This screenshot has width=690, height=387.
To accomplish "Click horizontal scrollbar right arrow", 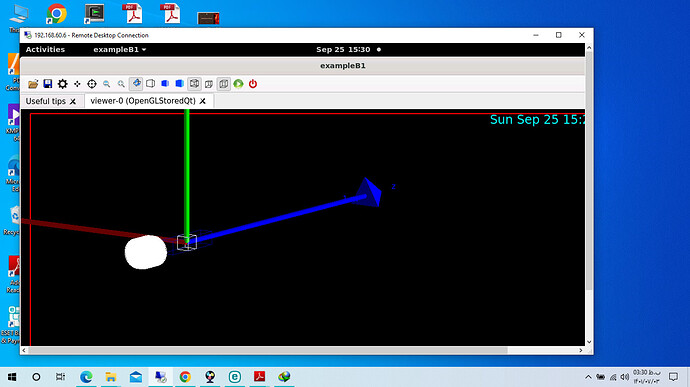I will [x=581, y=350].
